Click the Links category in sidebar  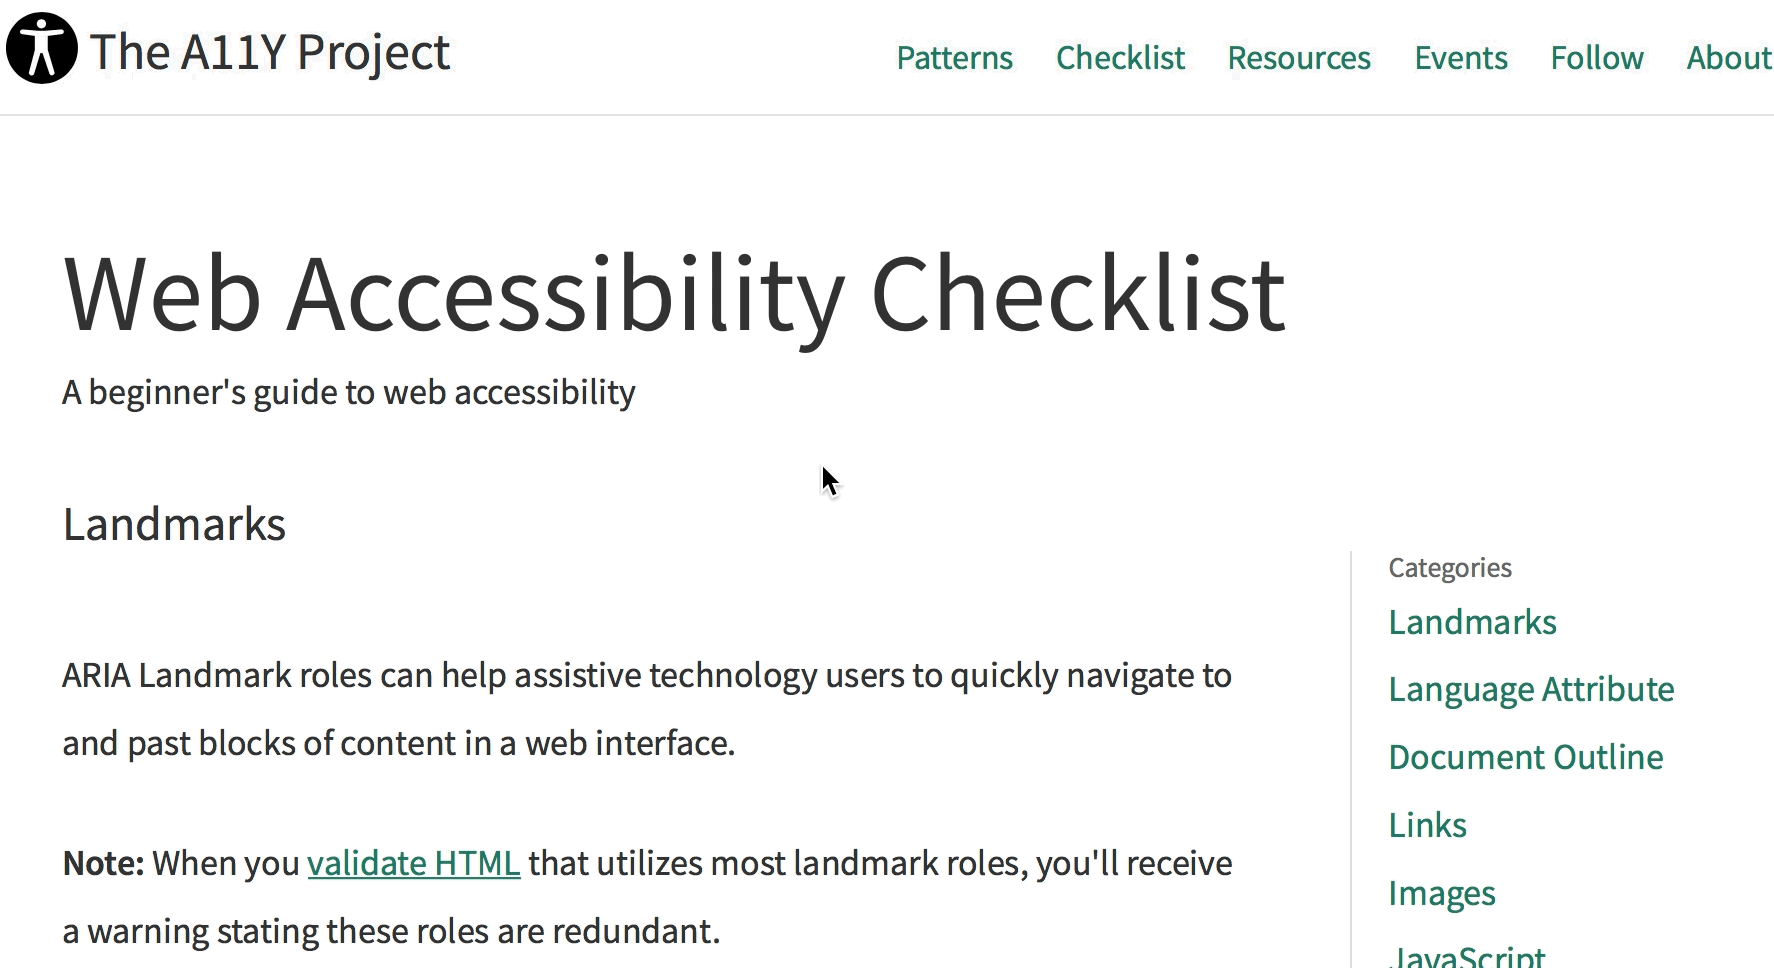coord(1427,824)
